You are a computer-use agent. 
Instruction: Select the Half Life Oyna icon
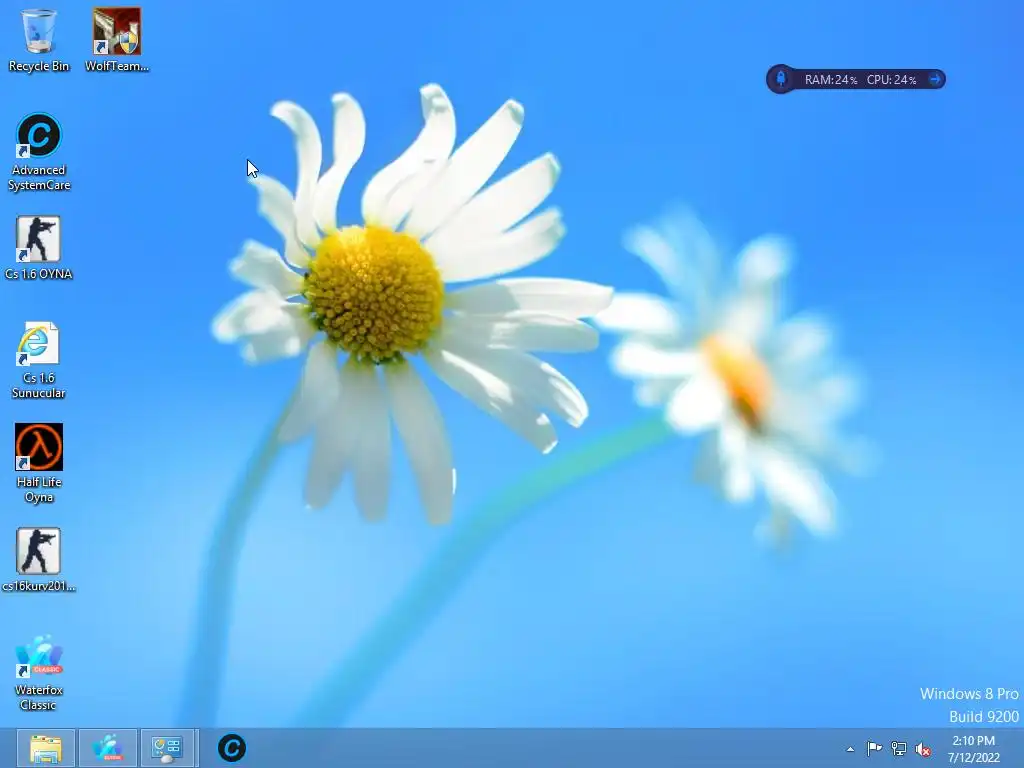pos(39,463)
